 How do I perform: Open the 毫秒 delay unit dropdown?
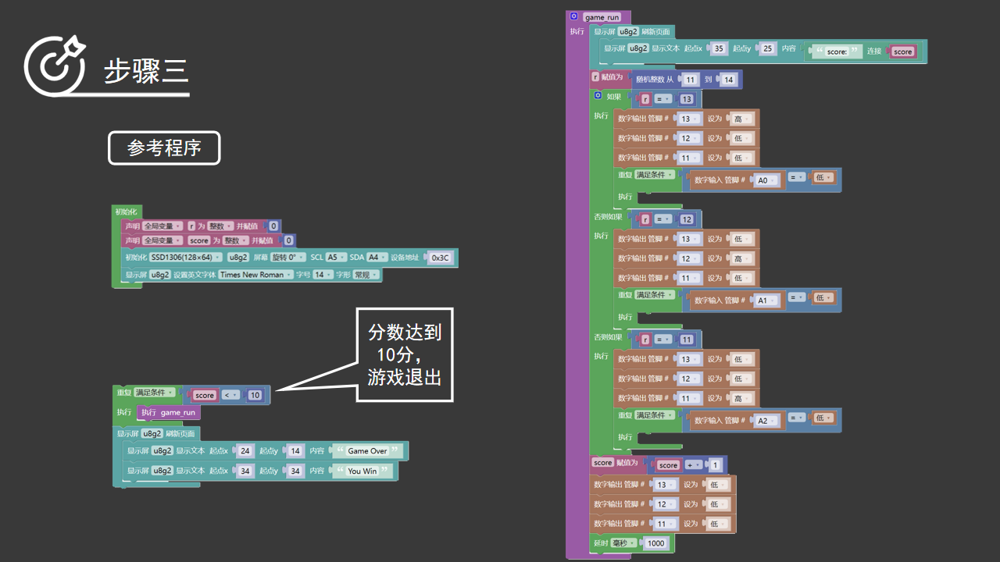[x=623, y=544]
